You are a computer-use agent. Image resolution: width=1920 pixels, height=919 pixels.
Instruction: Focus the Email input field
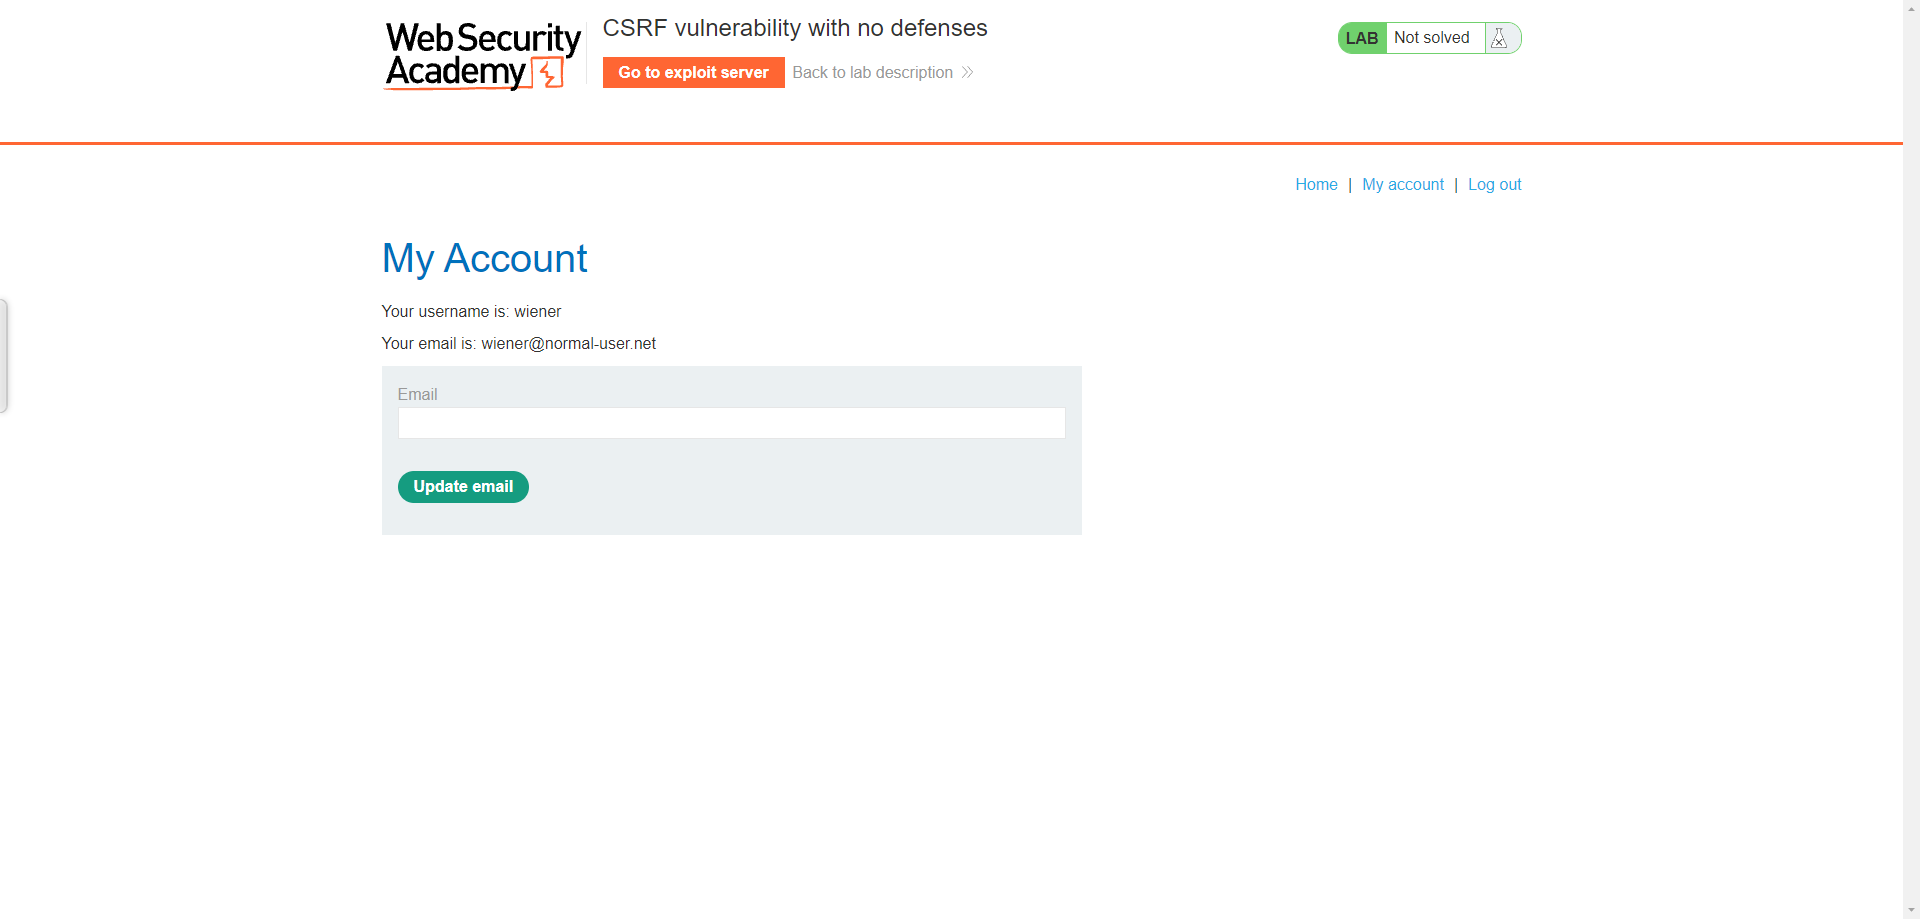[731, 423]
